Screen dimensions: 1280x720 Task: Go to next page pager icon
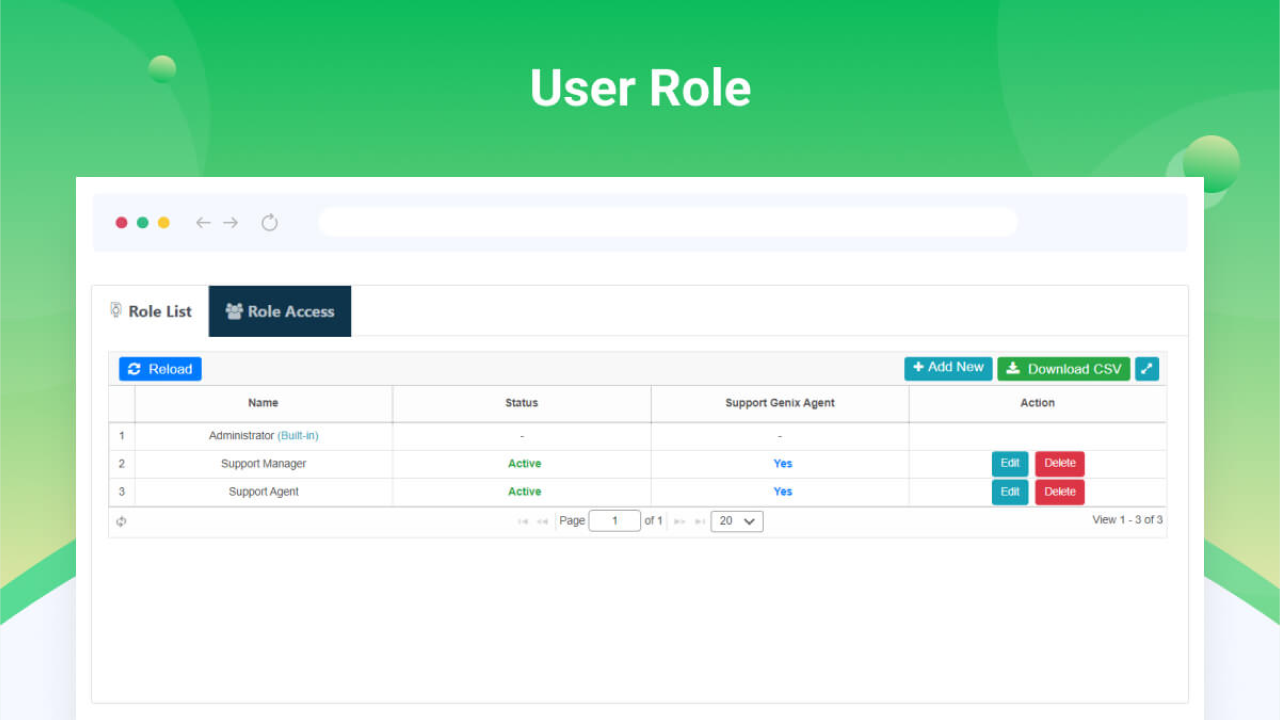click(x=680, y=521)
